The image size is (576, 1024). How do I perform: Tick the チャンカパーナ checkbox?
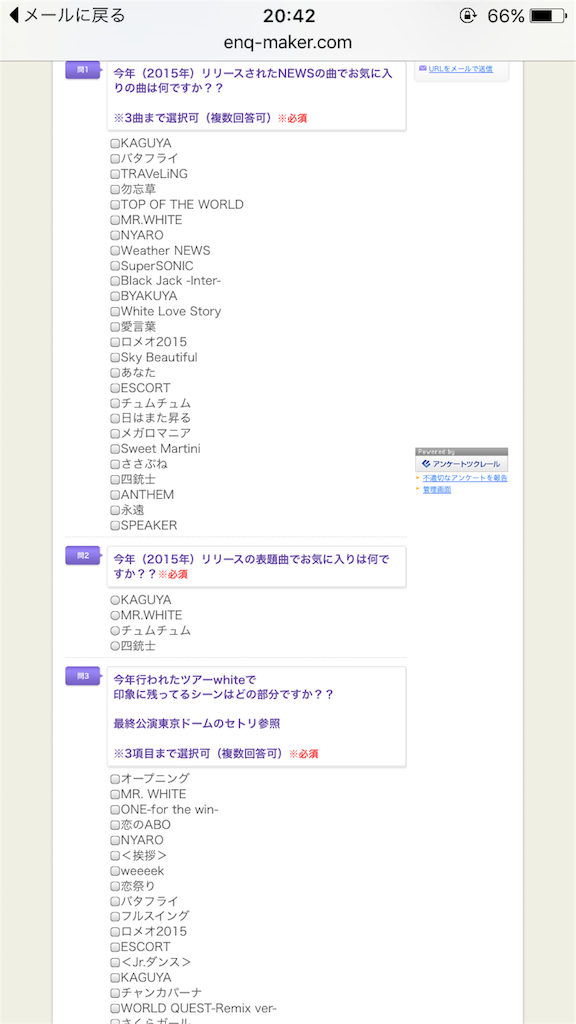click(x=115, y=993)
